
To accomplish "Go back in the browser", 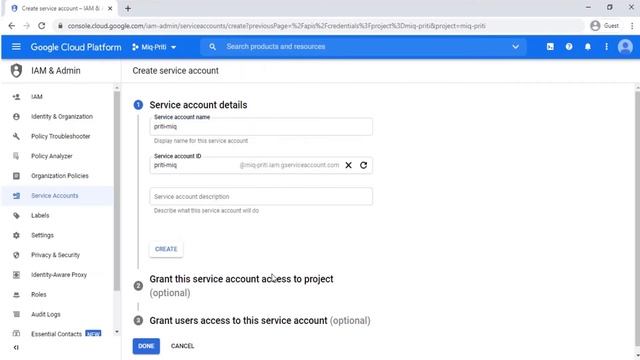I will coord(11,26).
